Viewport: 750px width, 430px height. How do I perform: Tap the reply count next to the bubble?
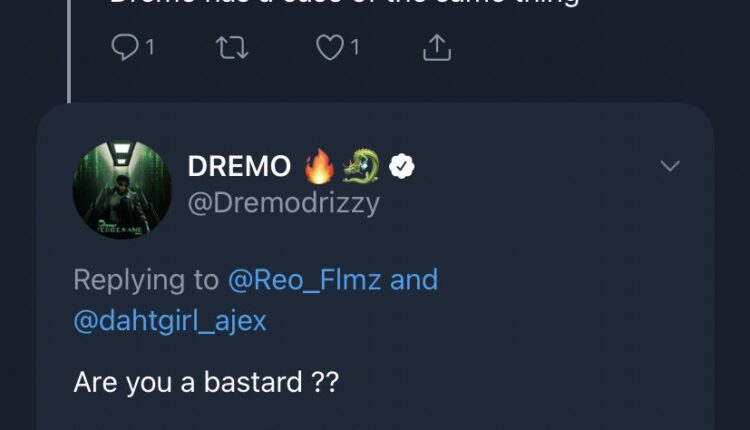click(x=150, y=47)
